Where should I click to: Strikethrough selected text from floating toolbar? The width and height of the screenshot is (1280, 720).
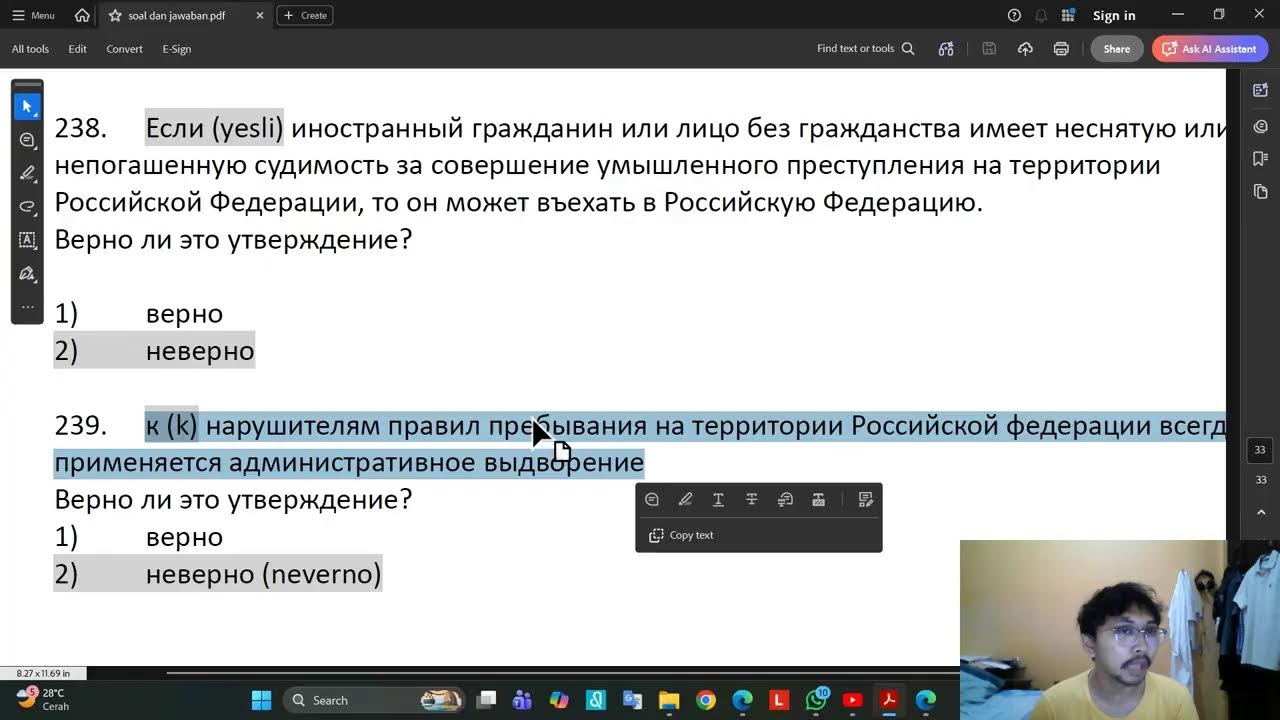pos(752,499)
